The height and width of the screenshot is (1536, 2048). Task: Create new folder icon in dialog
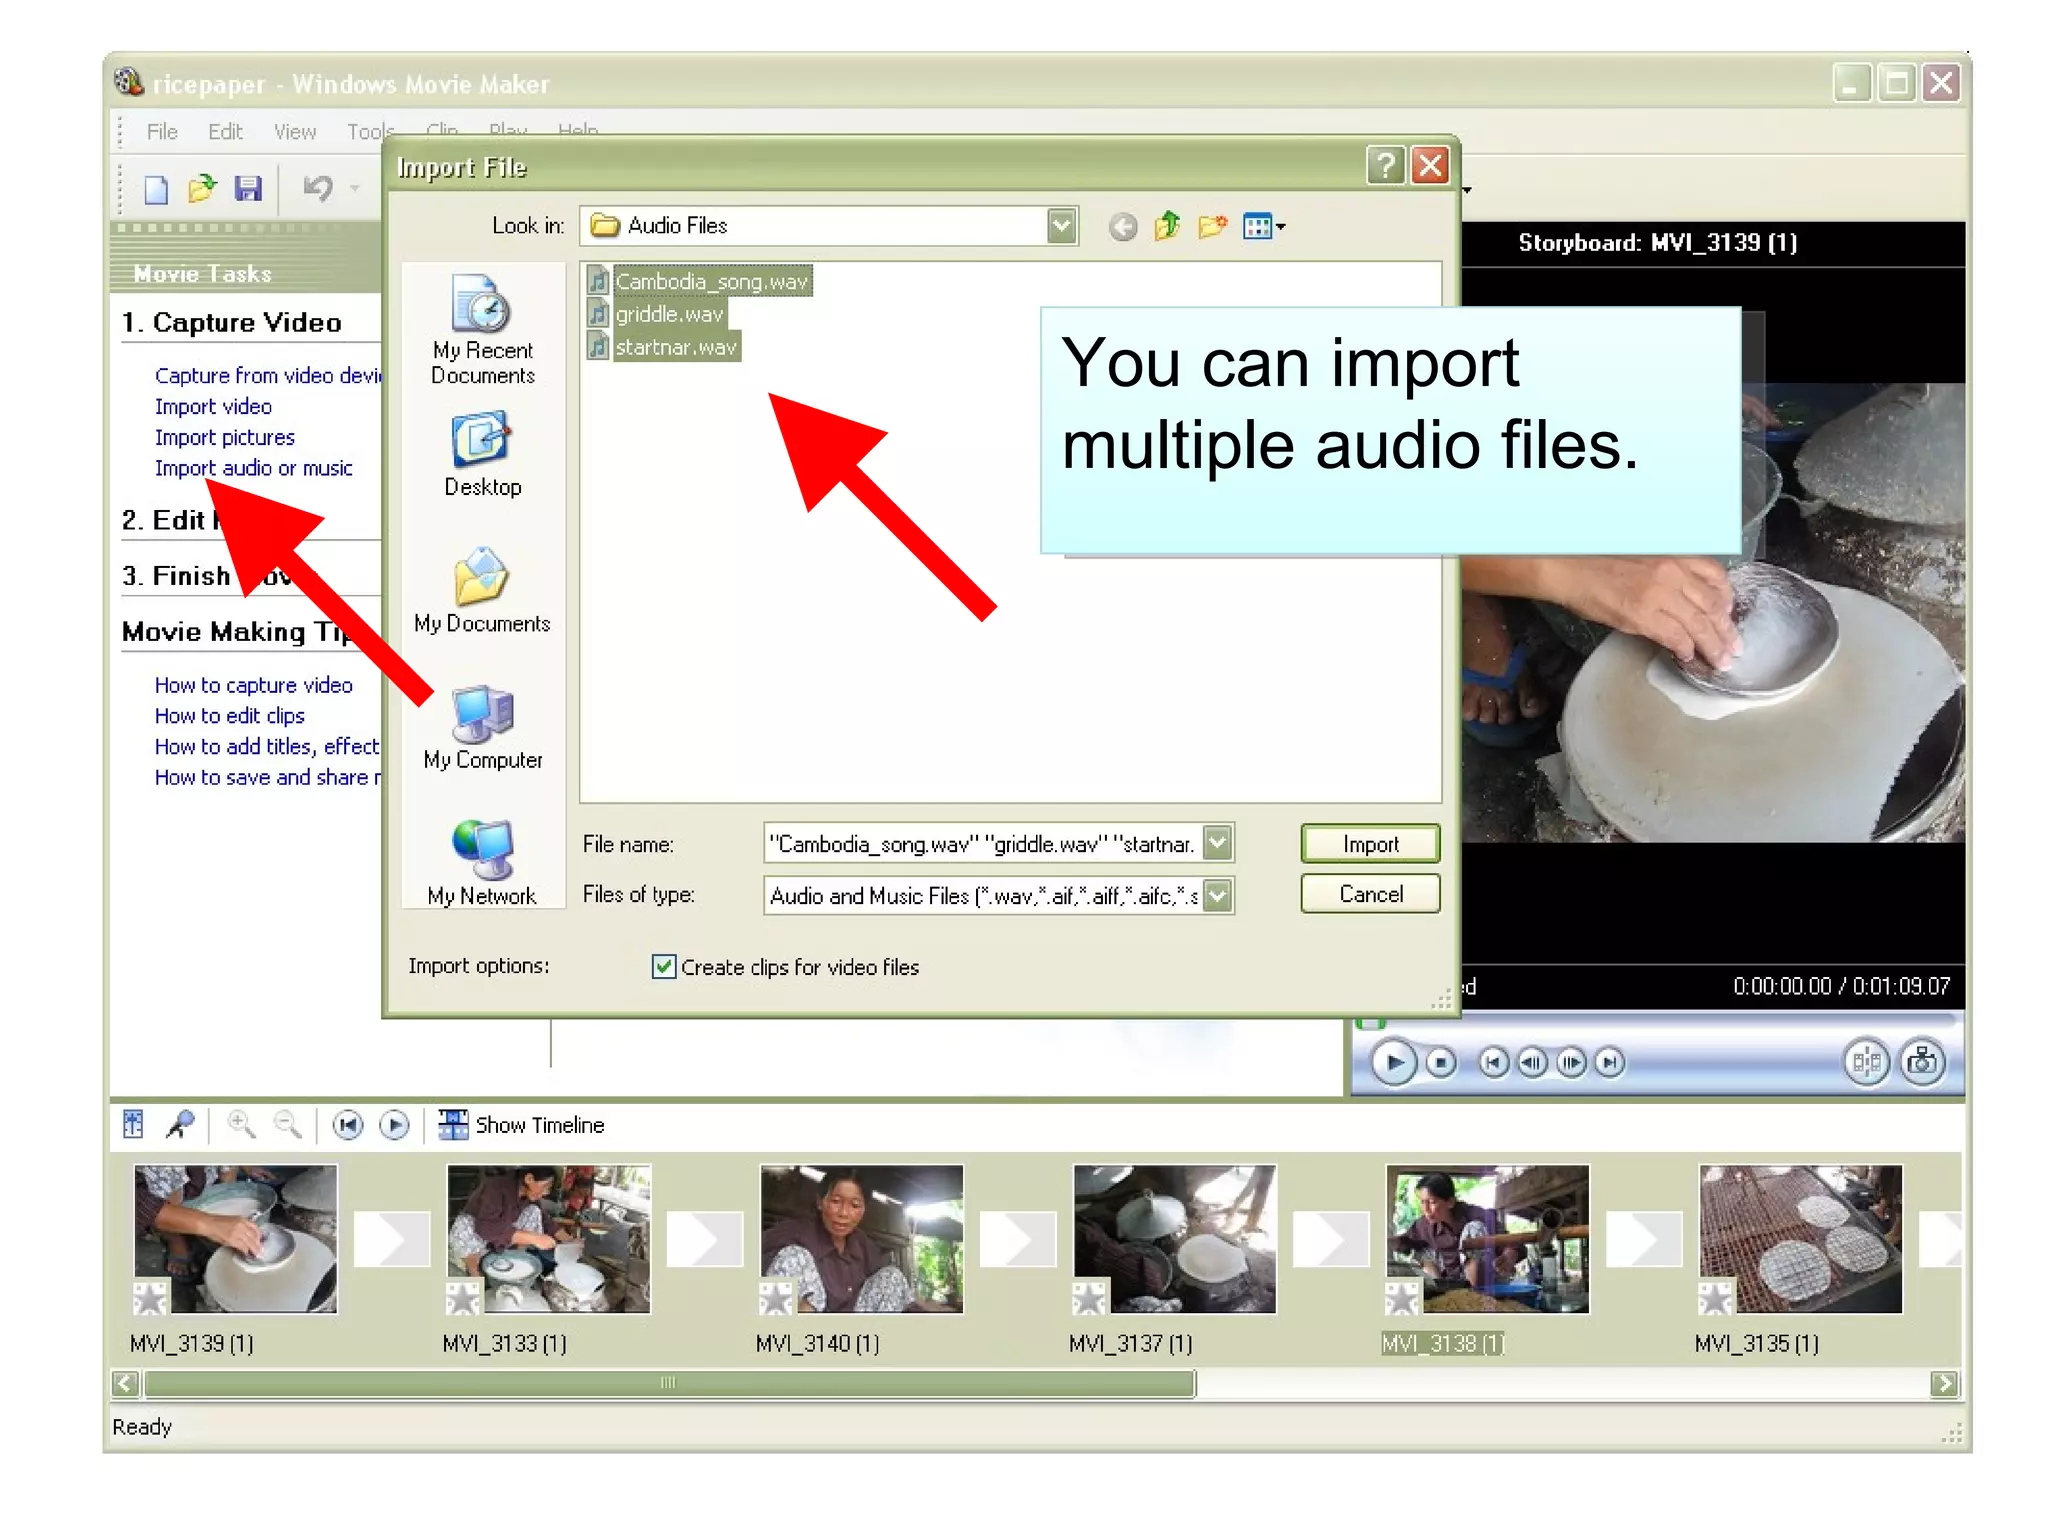click(1213, 226)
